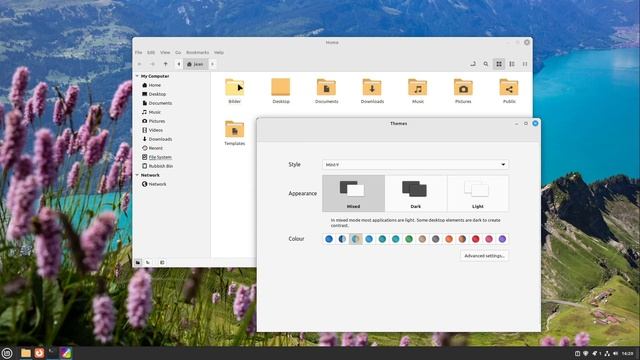This screenshot has height=360, width=640.
Task: Switch file manager to compact view
Action: point(525,64)
